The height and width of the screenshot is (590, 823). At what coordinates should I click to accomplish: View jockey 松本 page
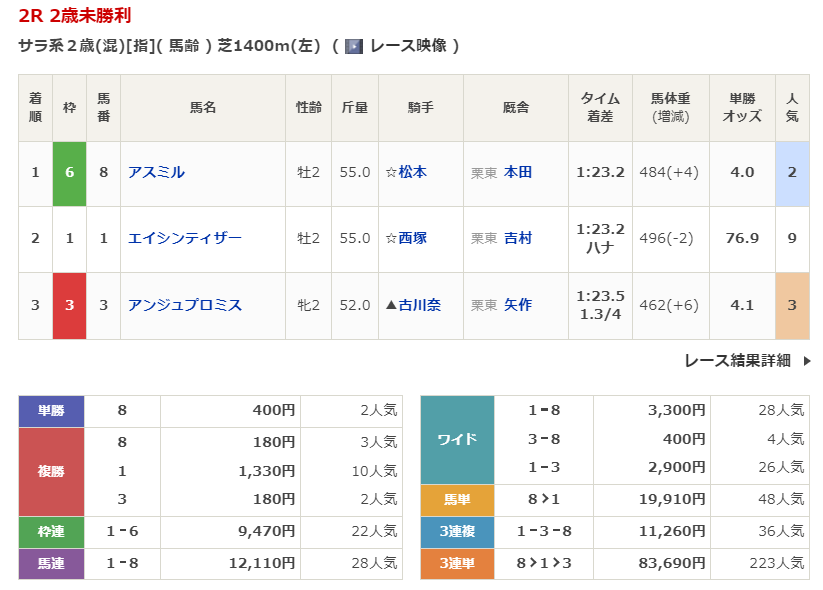click(x=412, y=172)
